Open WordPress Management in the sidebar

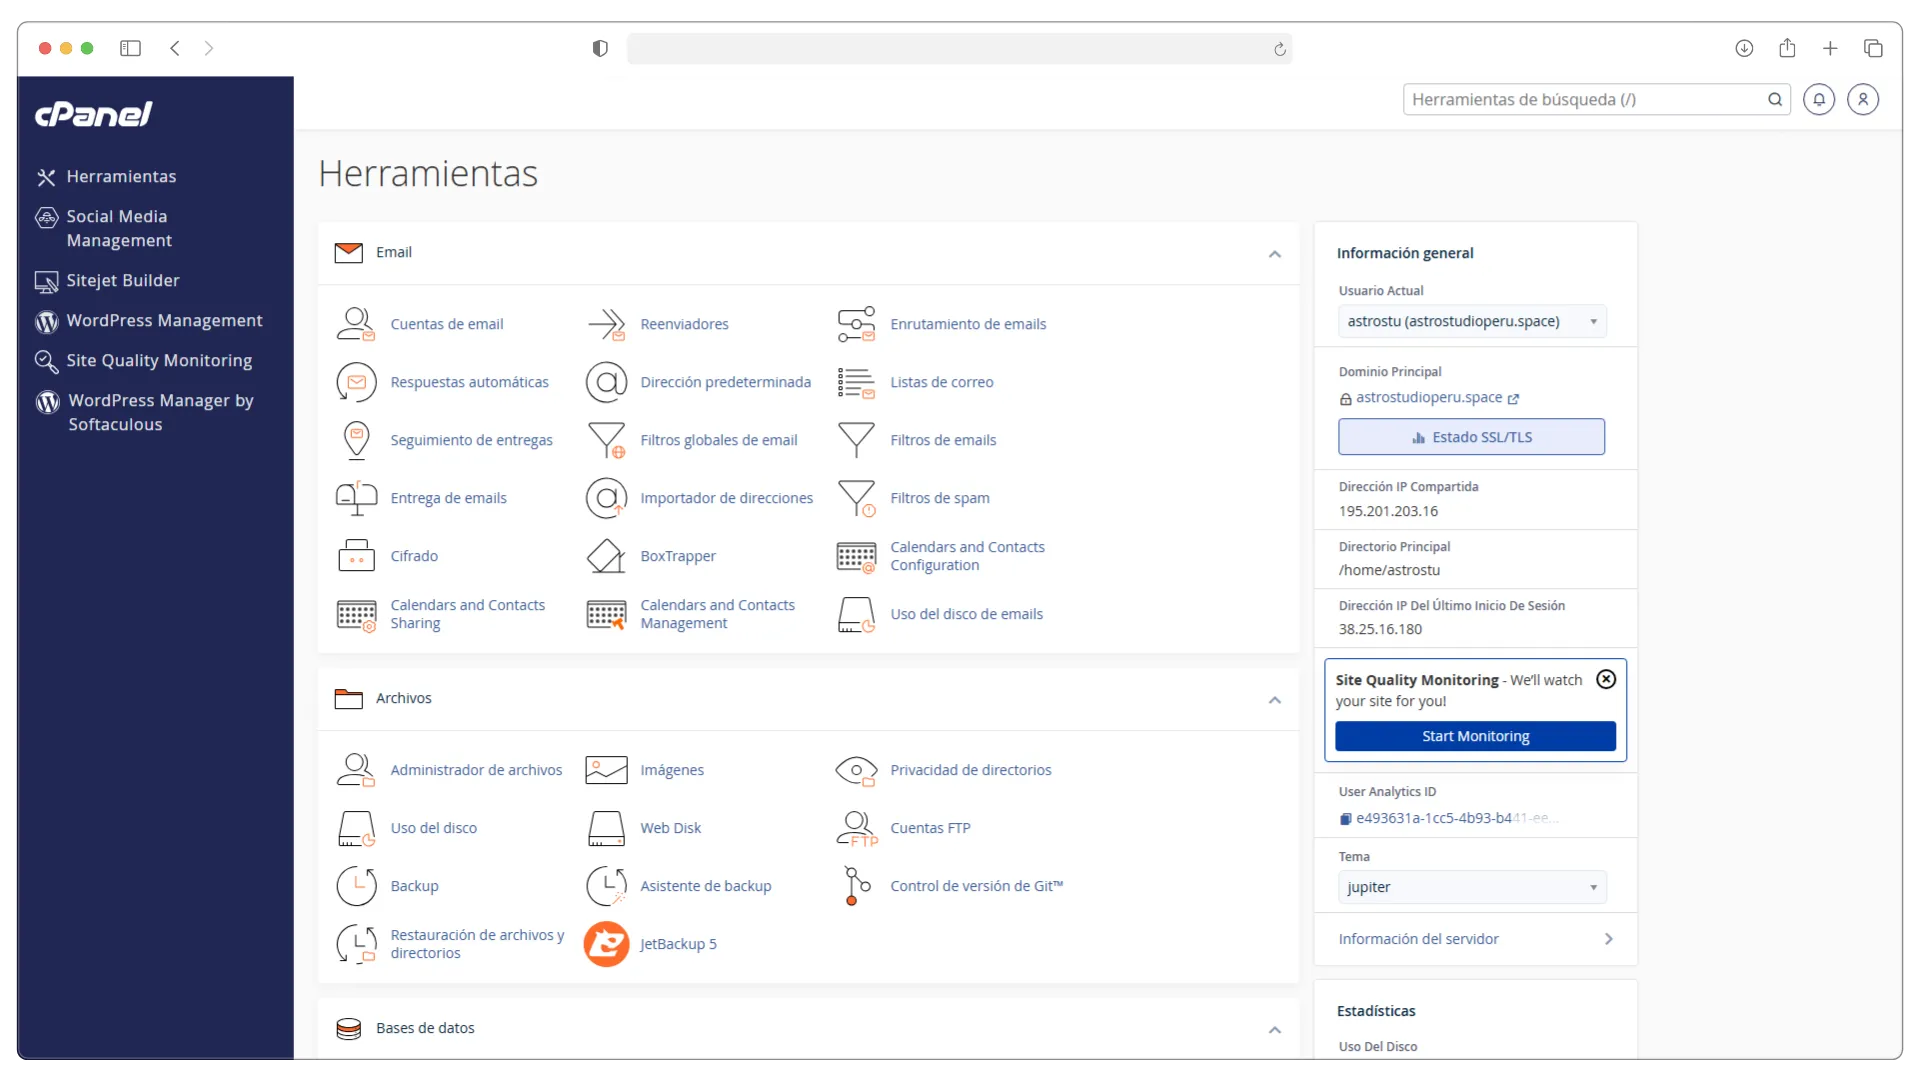(164, 320)
